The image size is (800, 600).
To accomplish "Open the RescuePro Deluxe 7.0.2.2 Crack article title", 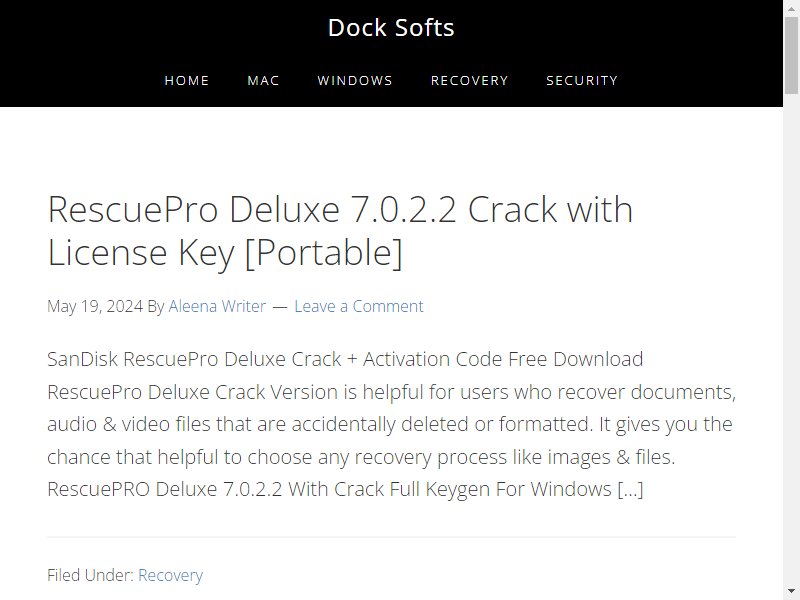I will tap(340, 231).
